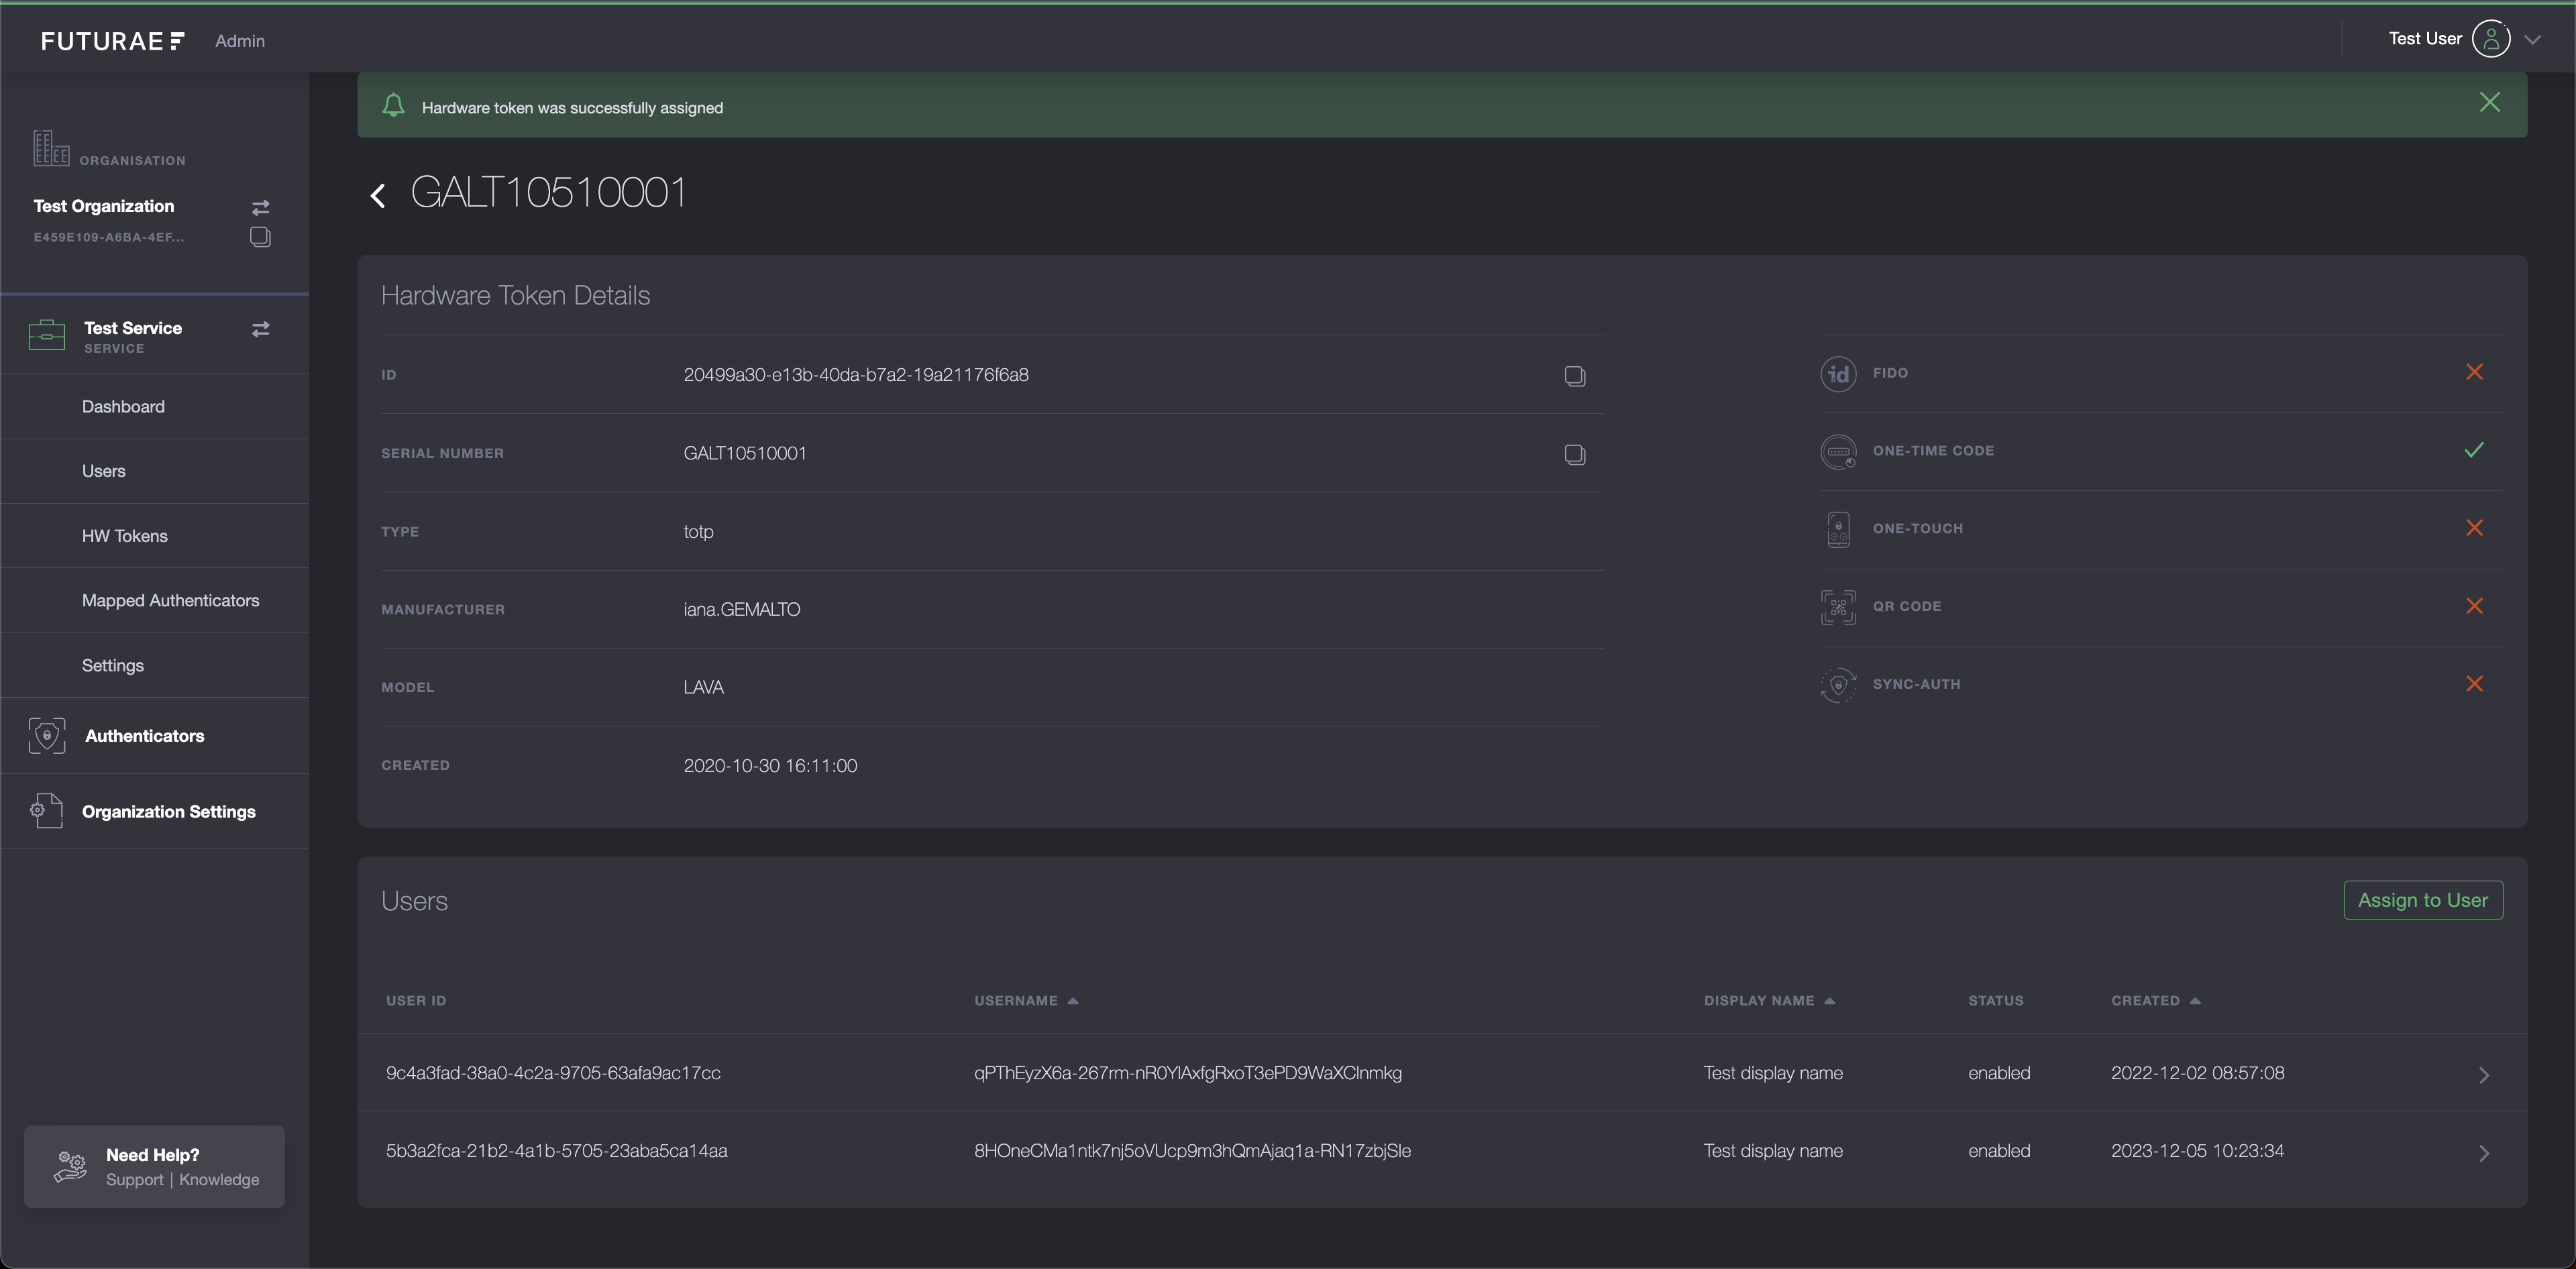Click the One-Touch red X status
This screenshot has height=1269, width=2576.
[2475, 528]
